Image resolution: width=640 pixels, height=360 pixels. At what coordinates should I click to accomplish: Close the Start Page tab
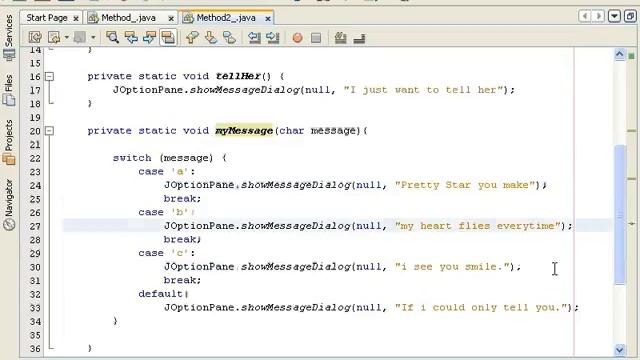coord(76,18)
